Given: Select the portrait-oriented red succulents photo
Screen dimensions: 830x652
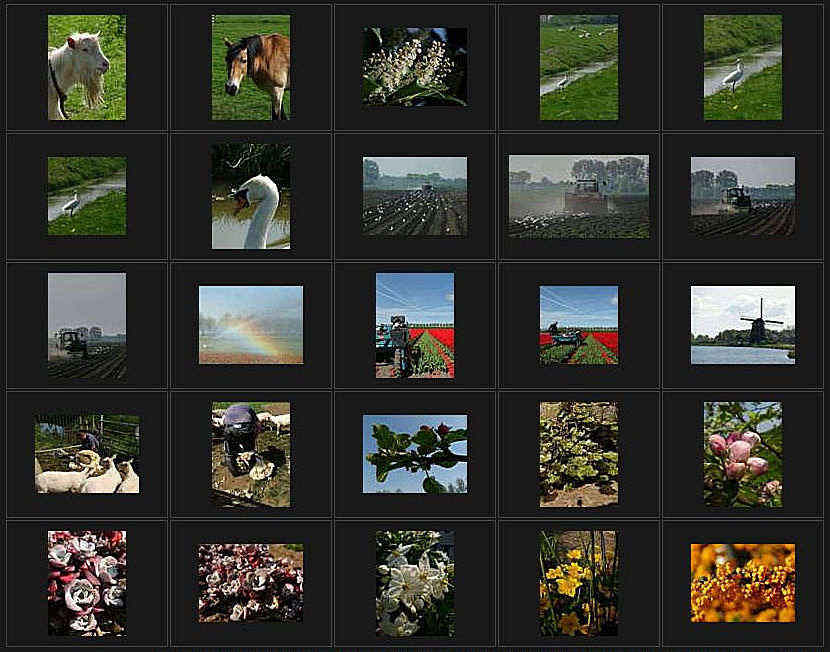Looking at the screenshot, I should click(x=87, y=583).
